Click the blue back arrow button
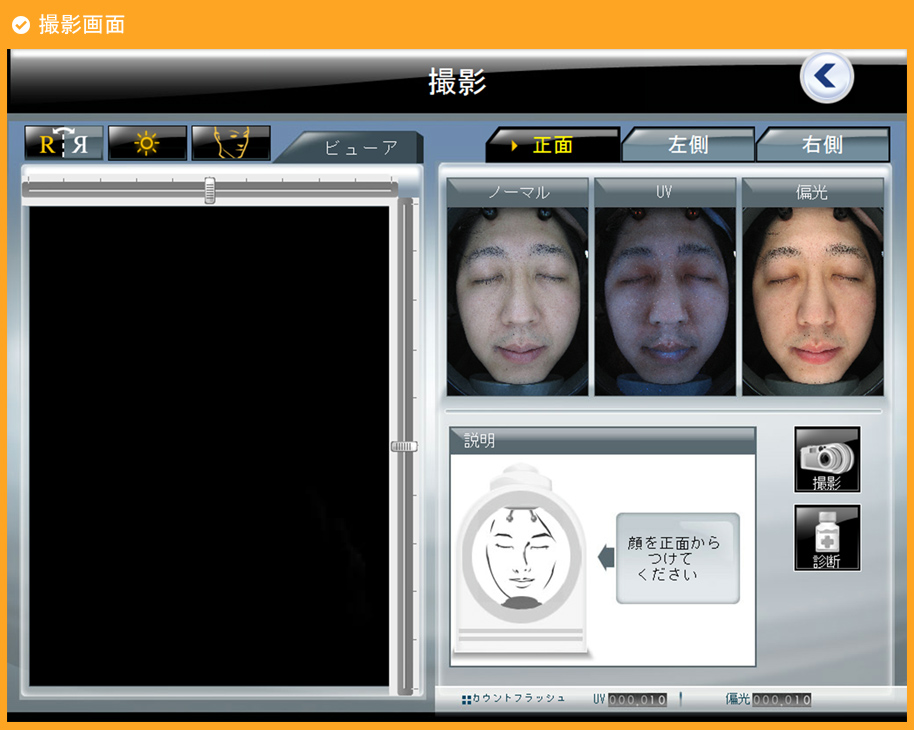This screenshot has width=914, height=730. pyautogui.click(x=827, y=77)
